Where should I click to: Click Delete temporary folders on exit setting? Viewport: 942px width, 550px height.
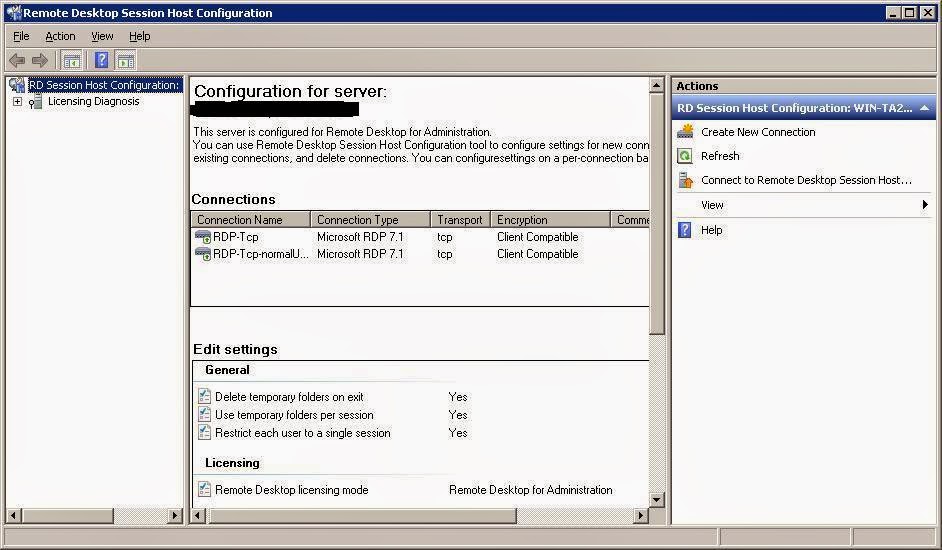(x=289, y=397)
